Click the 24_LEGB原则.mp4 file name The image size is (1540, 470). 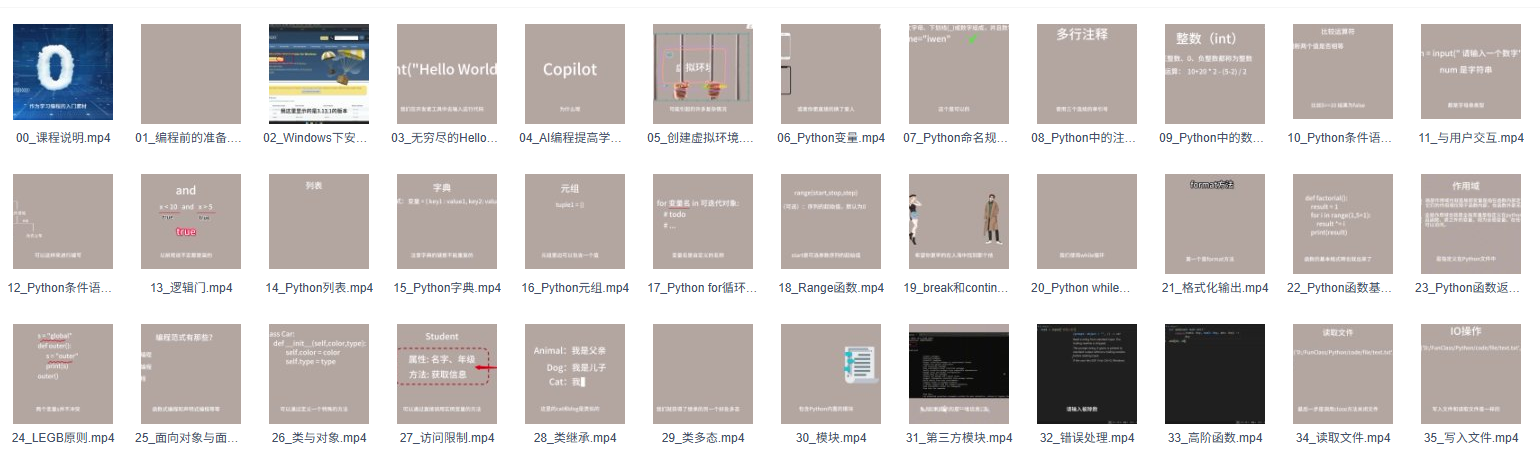click(x=63, y=438)
